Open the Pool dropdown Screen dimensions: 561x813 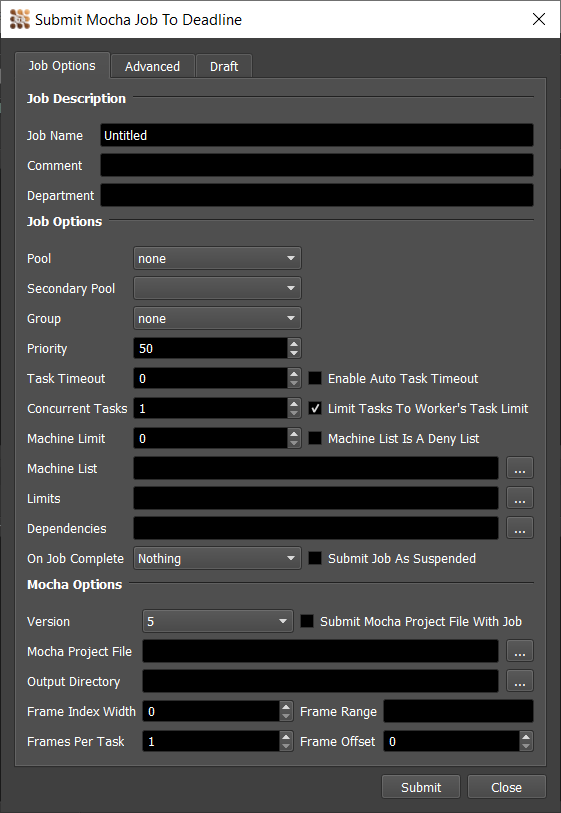(x=217, y=258)
